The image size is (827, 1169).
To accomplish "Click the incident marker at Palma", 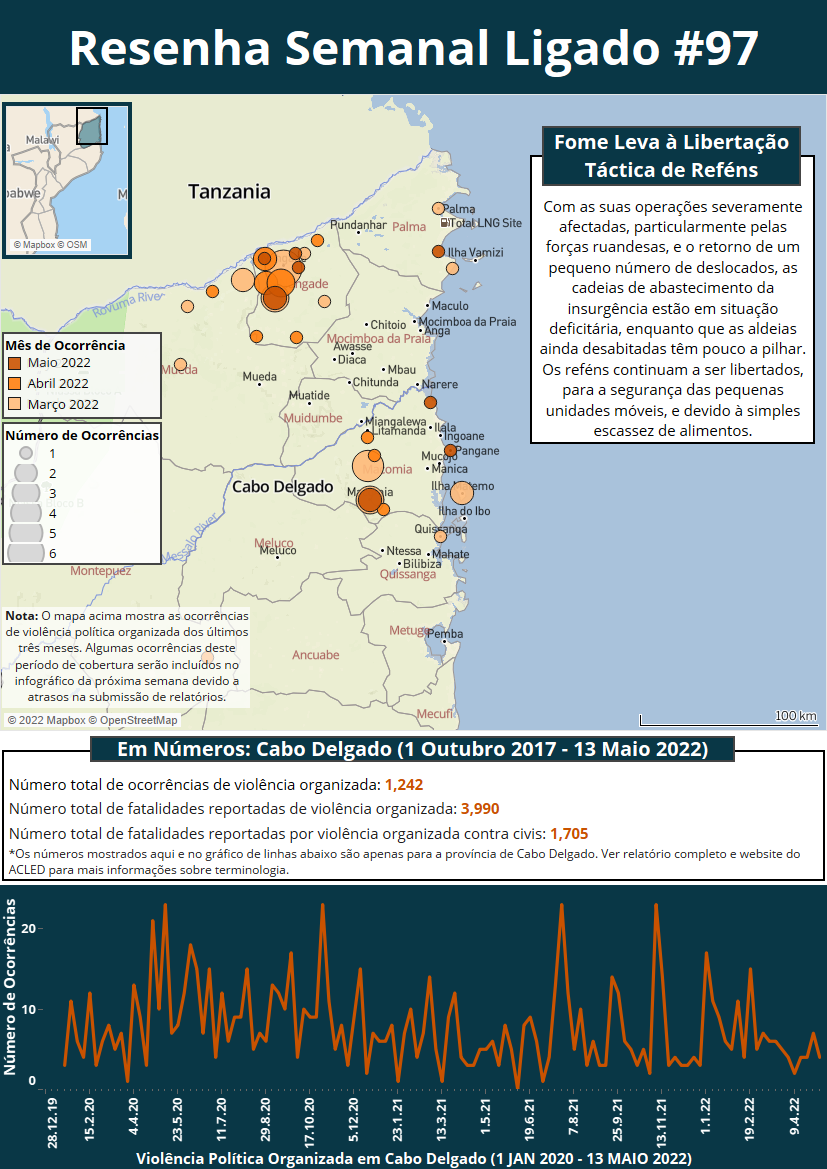I will (438, 208).
